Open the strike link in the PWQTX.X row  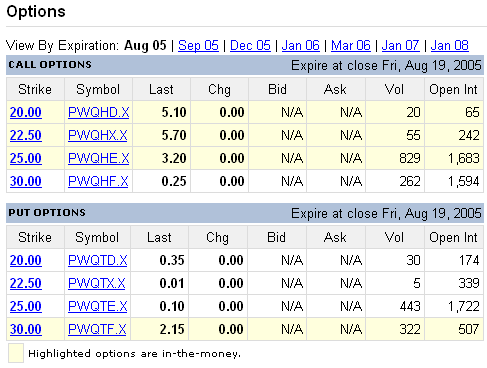tap(26, 283)
